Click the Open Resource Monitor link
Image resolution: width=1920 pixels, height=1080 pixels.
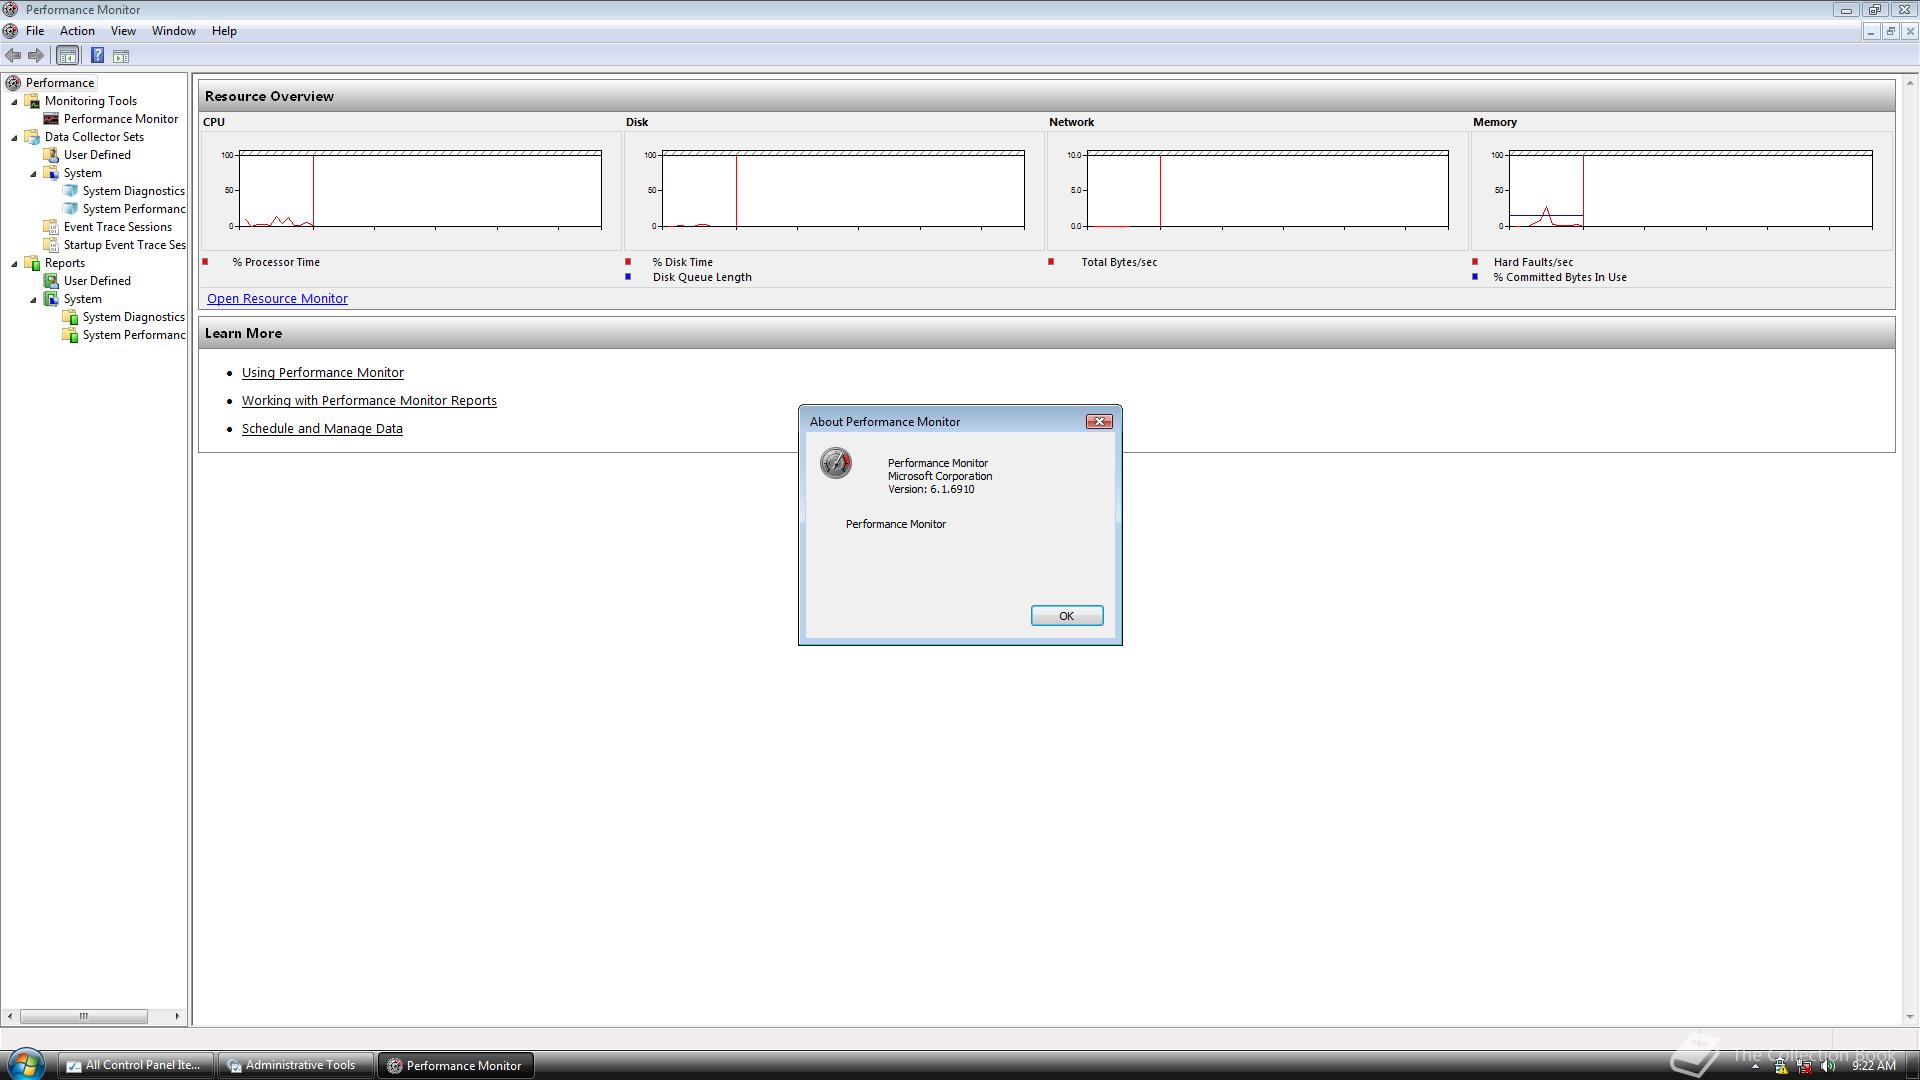277,299
